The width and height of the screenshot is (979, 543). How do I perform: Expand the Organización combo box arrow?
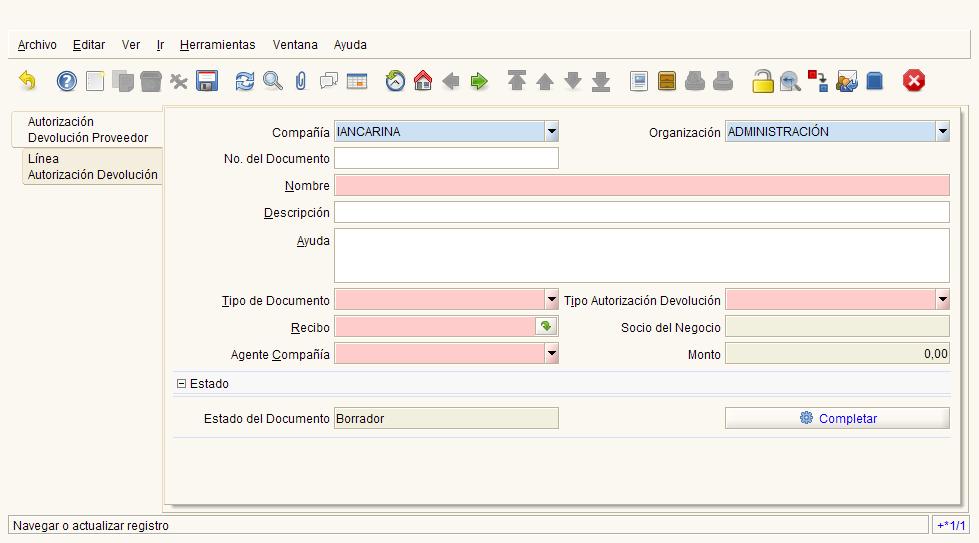943,132
